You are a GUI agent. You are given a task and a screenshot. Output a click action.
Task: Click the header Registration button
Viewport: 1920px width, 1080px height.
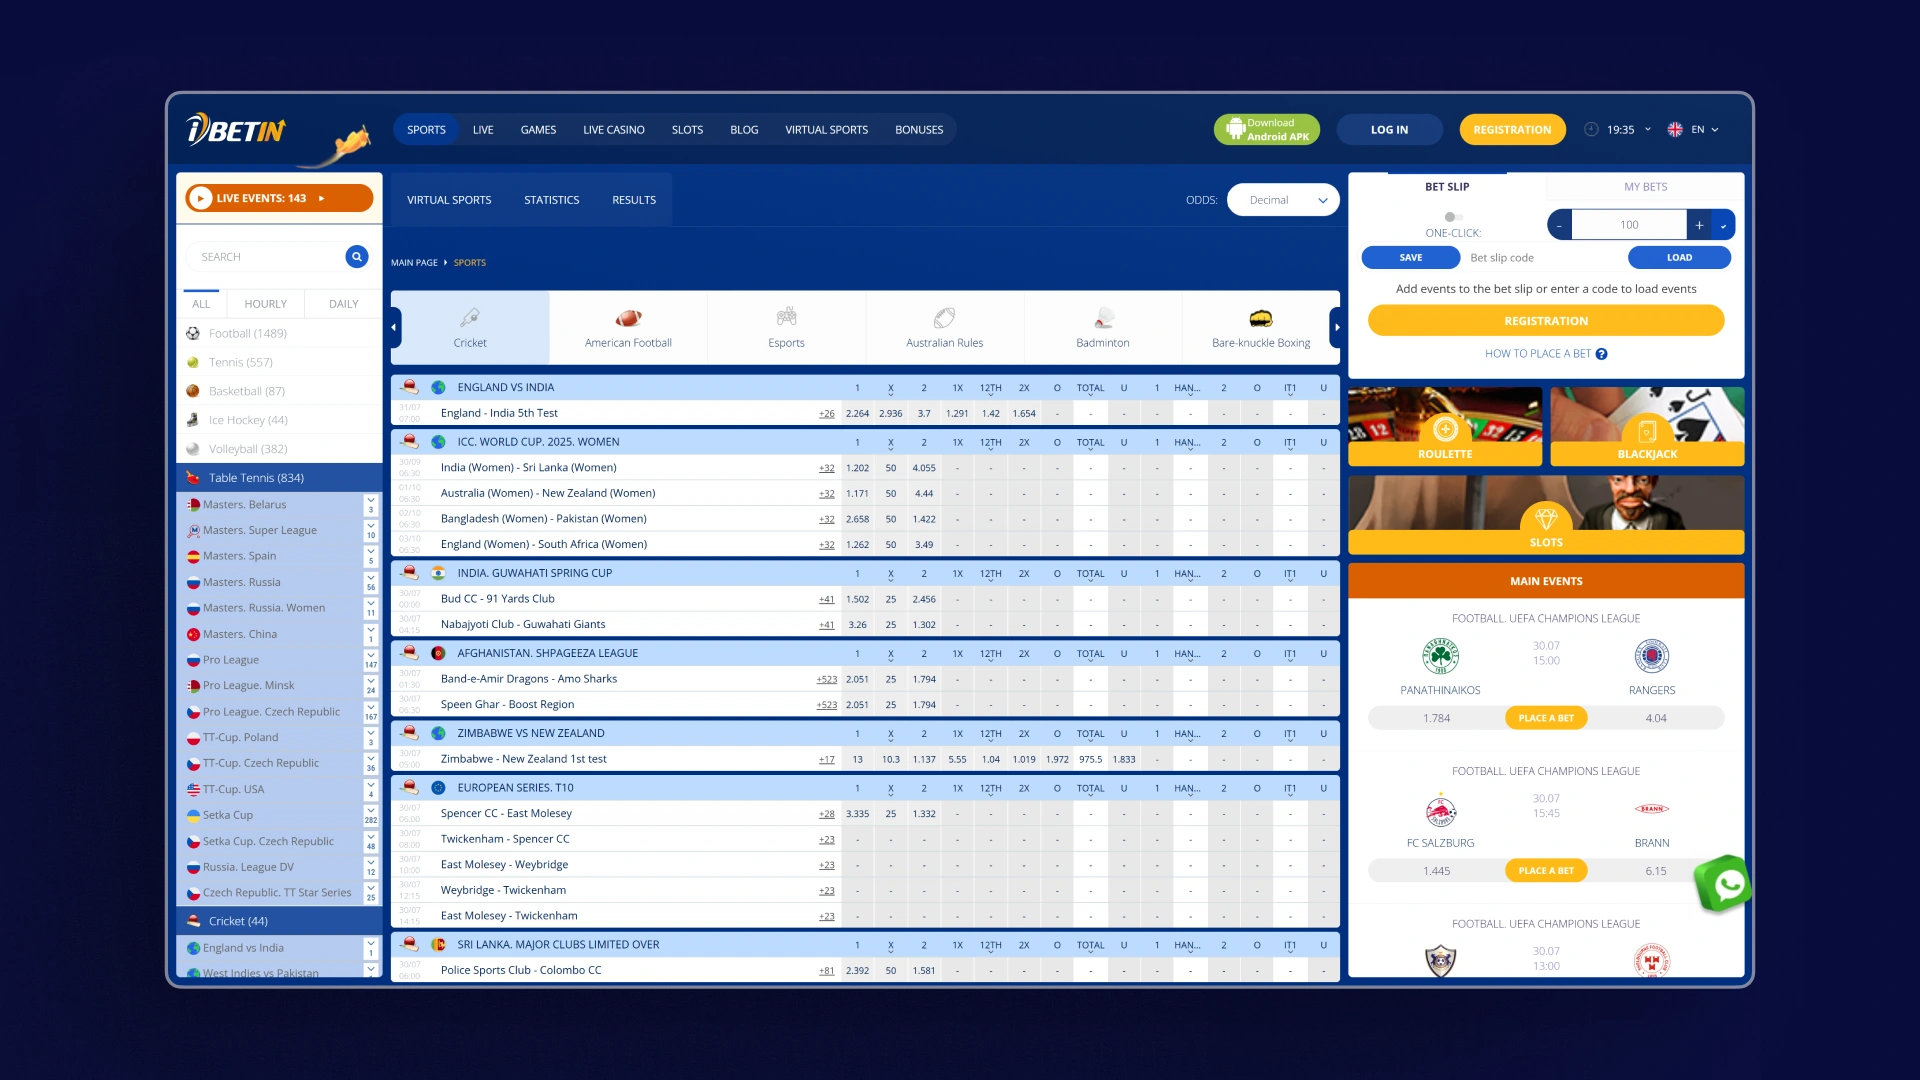[1512, 130]
